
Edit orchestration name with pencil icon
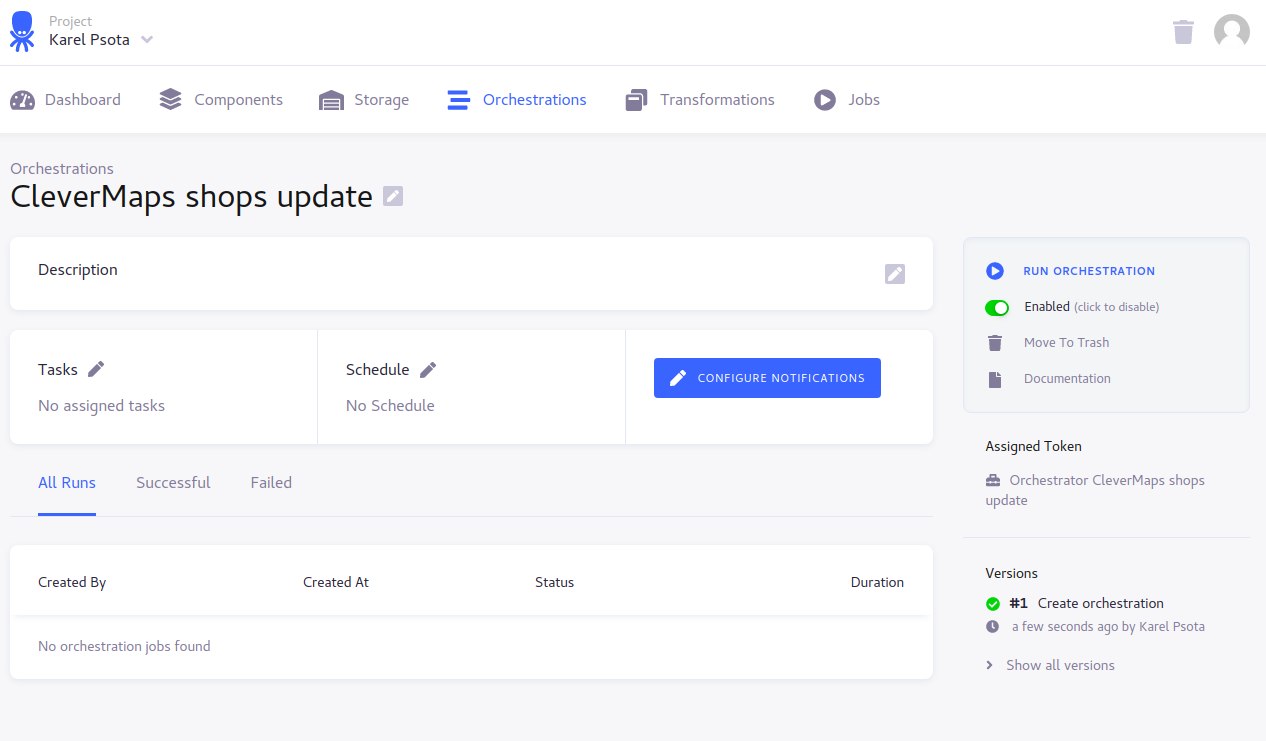[393, 197]
